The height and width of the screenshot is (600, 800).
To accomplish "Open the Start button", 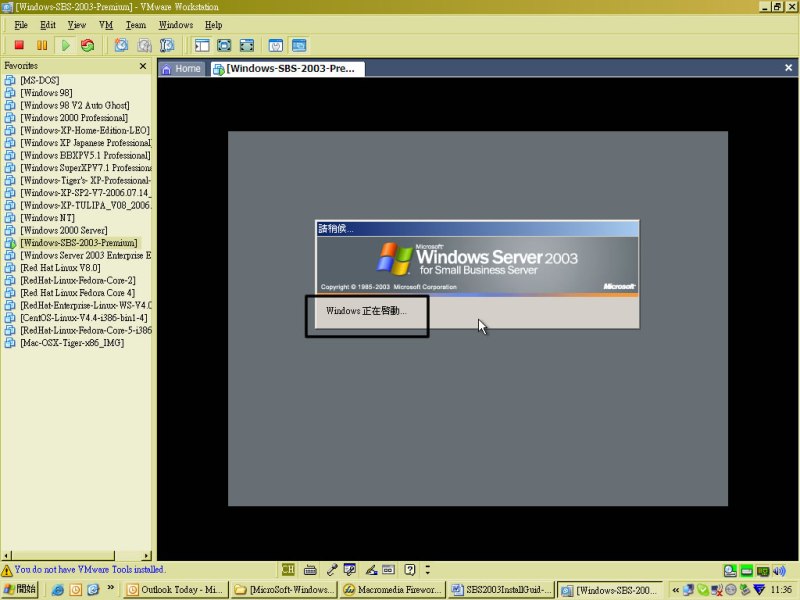I will 20,589.
